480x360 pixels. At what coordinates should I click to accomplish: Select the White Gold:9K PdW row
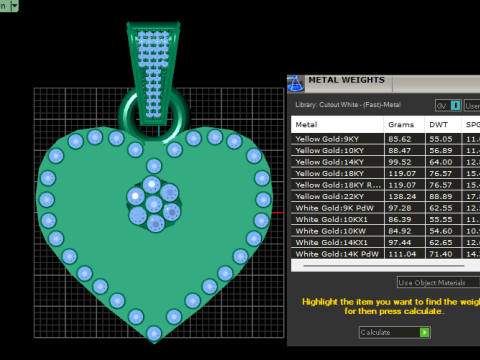click(x=386, y=208)
